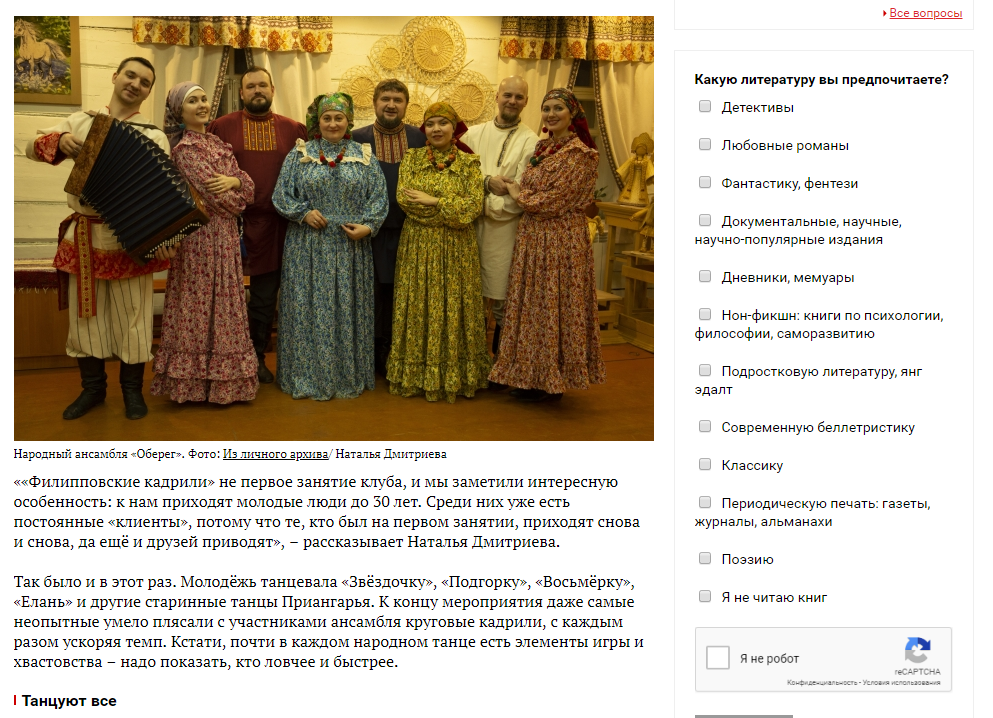Open the ensemble 'Оберег' group photo
Image resolution: width=993 pixels, height=718 pixels.
coord(334,229)
